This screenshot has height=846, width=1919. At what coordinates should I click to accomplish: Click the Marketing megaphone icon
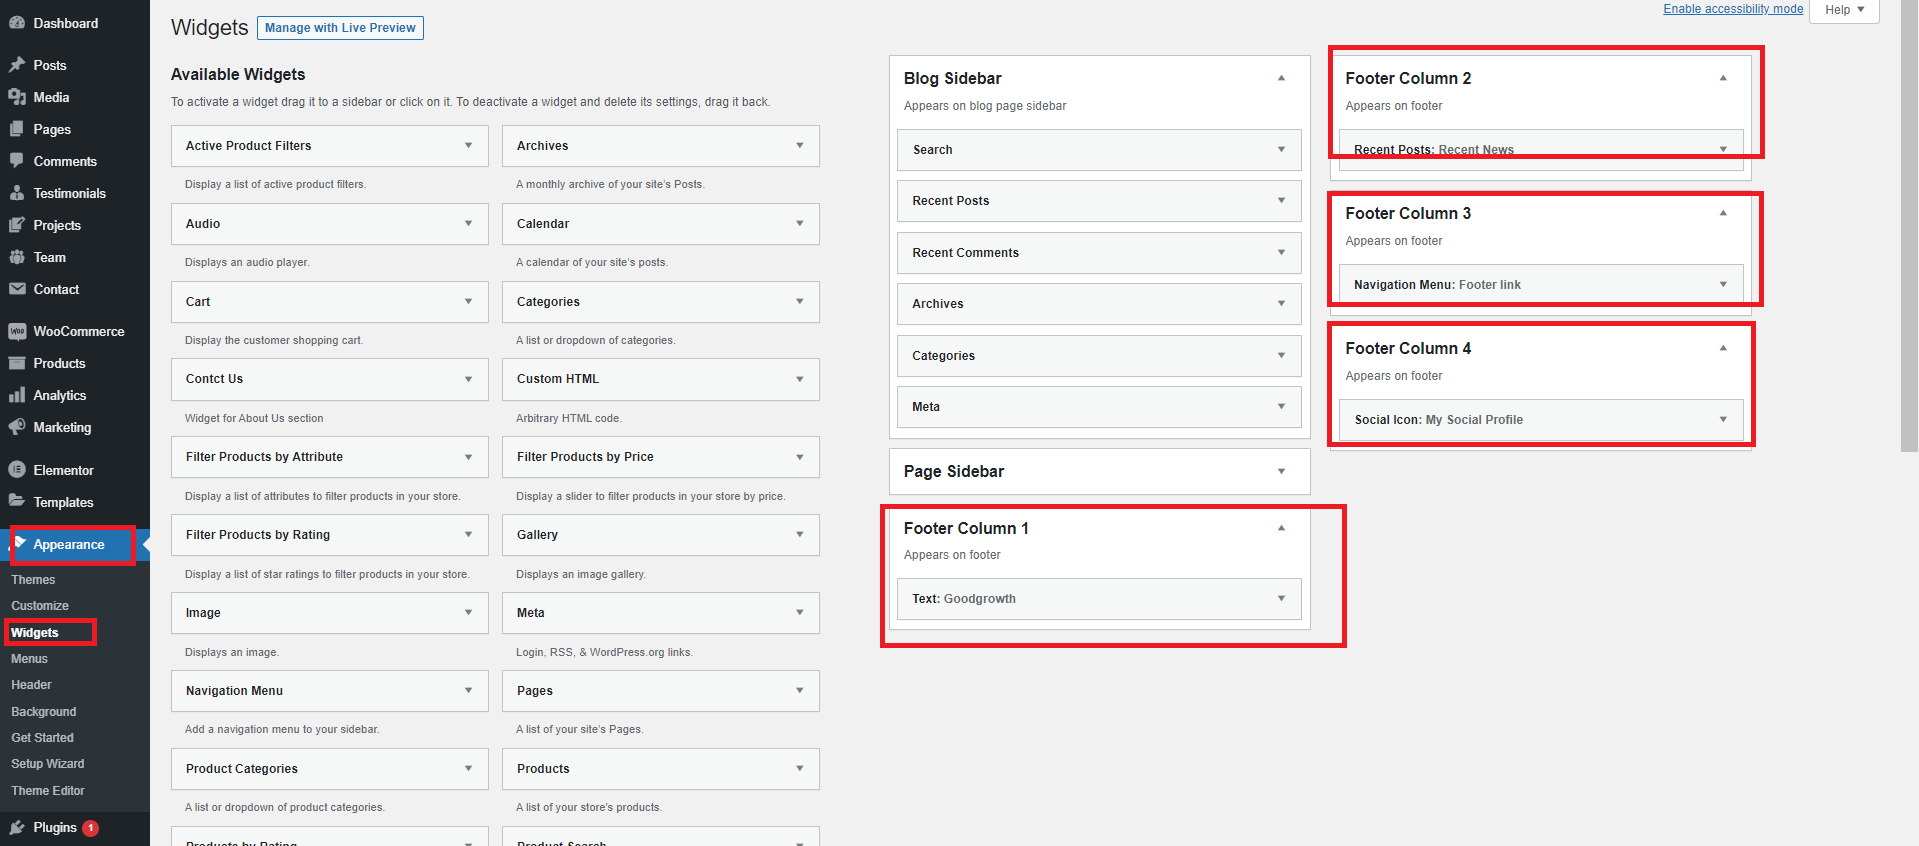[17, 427]
